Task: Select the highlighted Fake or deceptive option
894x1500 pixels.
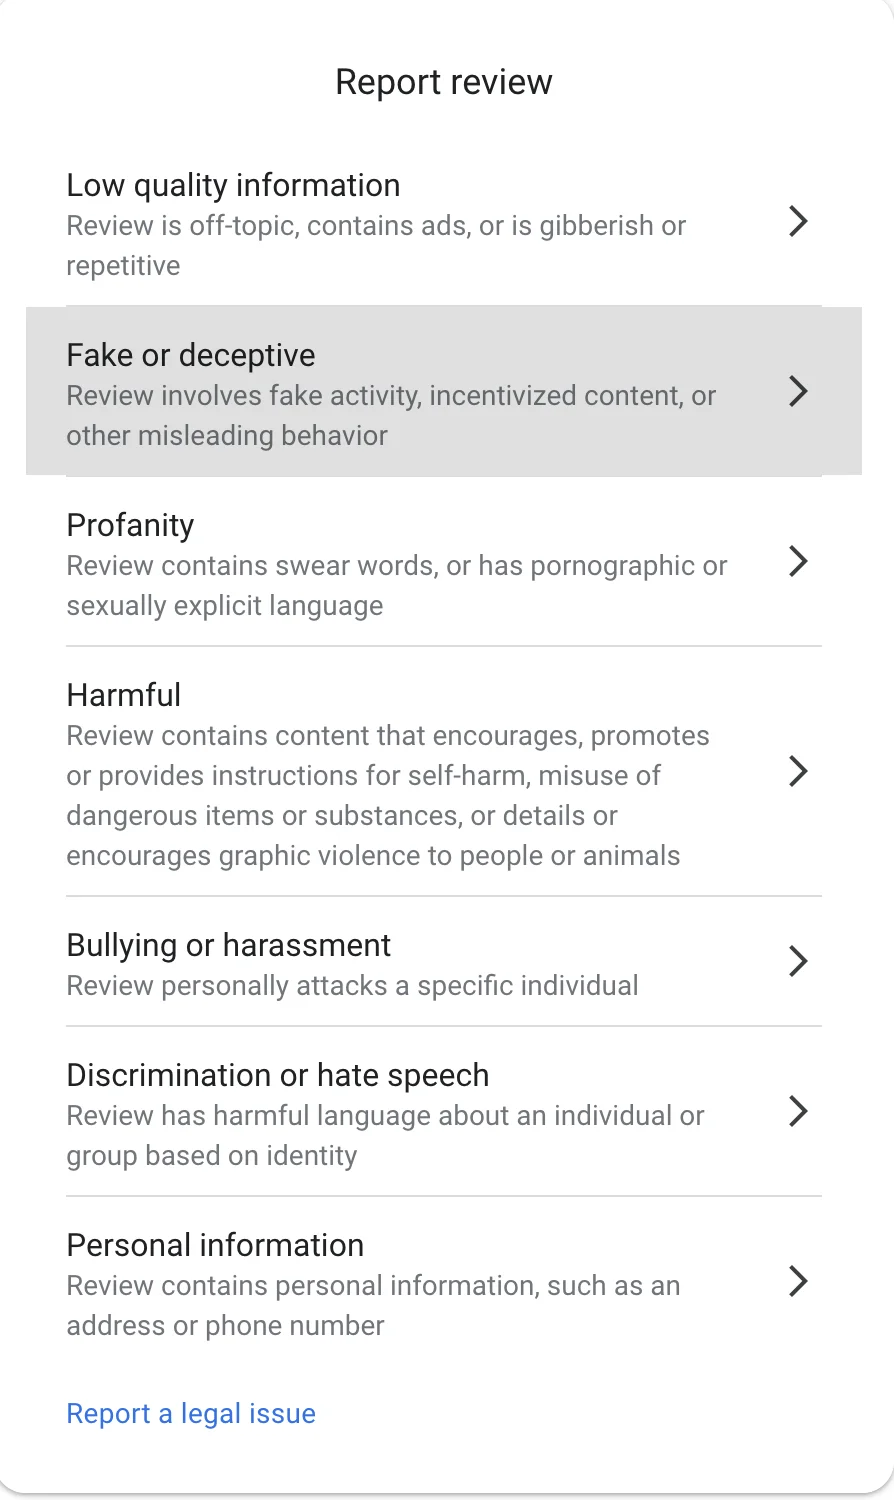Action: pyautogui.click(x=400, y=392)
